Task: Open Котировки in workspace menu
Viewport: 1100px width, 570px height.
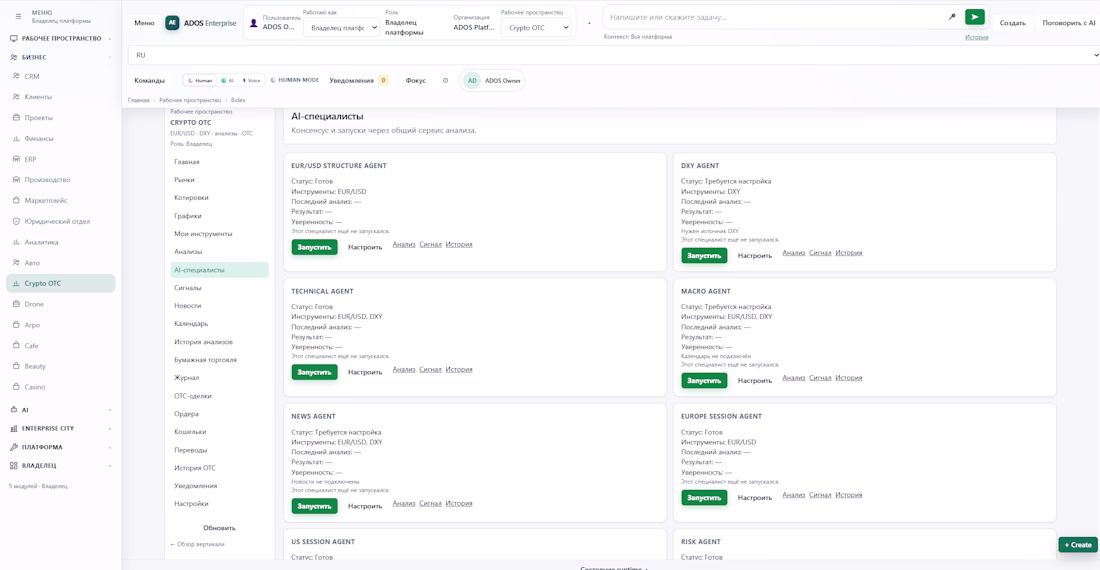Action: pyautogui.click(x=220, y=198)
